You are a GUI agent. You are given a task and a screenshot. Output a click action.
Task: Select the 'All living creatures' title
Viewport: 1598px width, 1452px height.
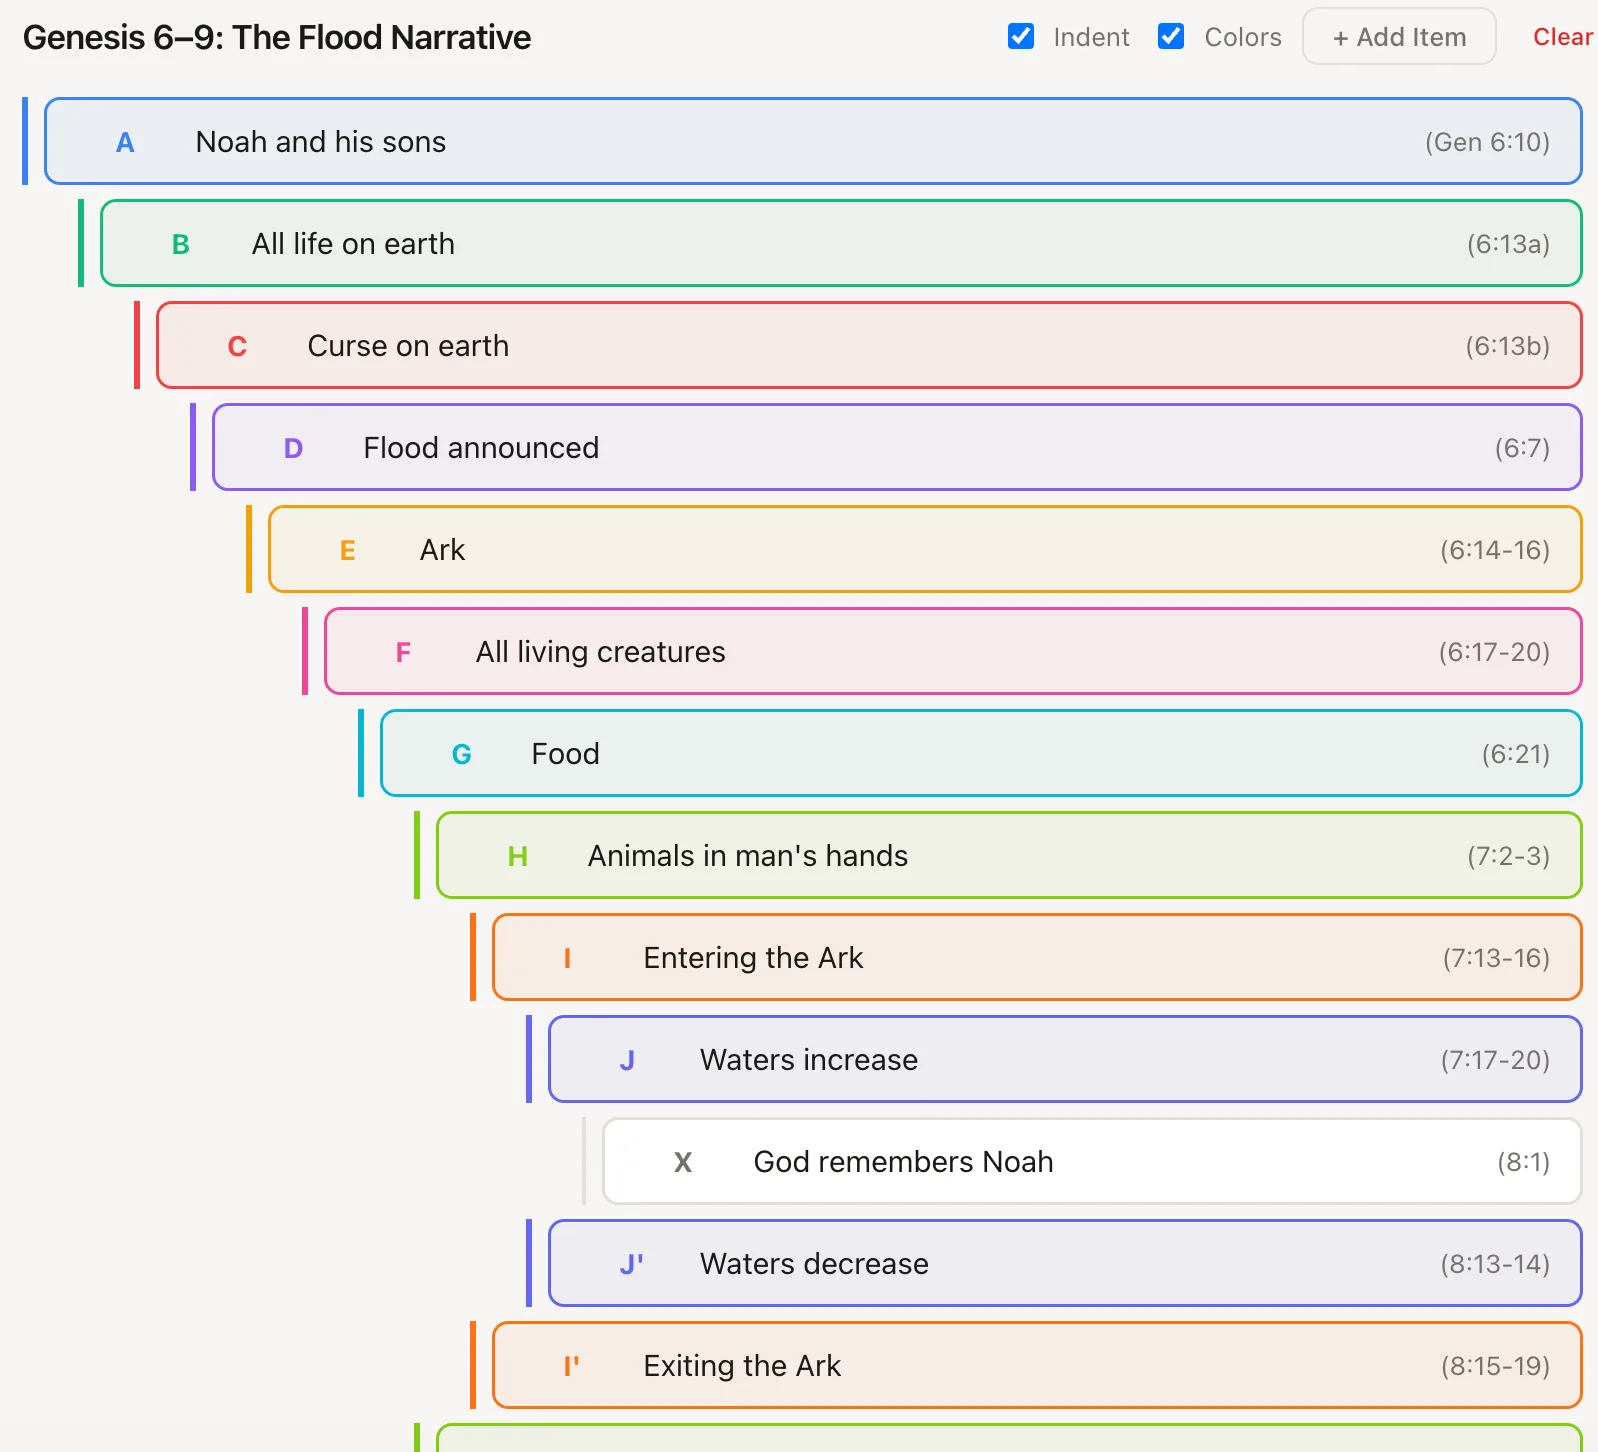600,652
